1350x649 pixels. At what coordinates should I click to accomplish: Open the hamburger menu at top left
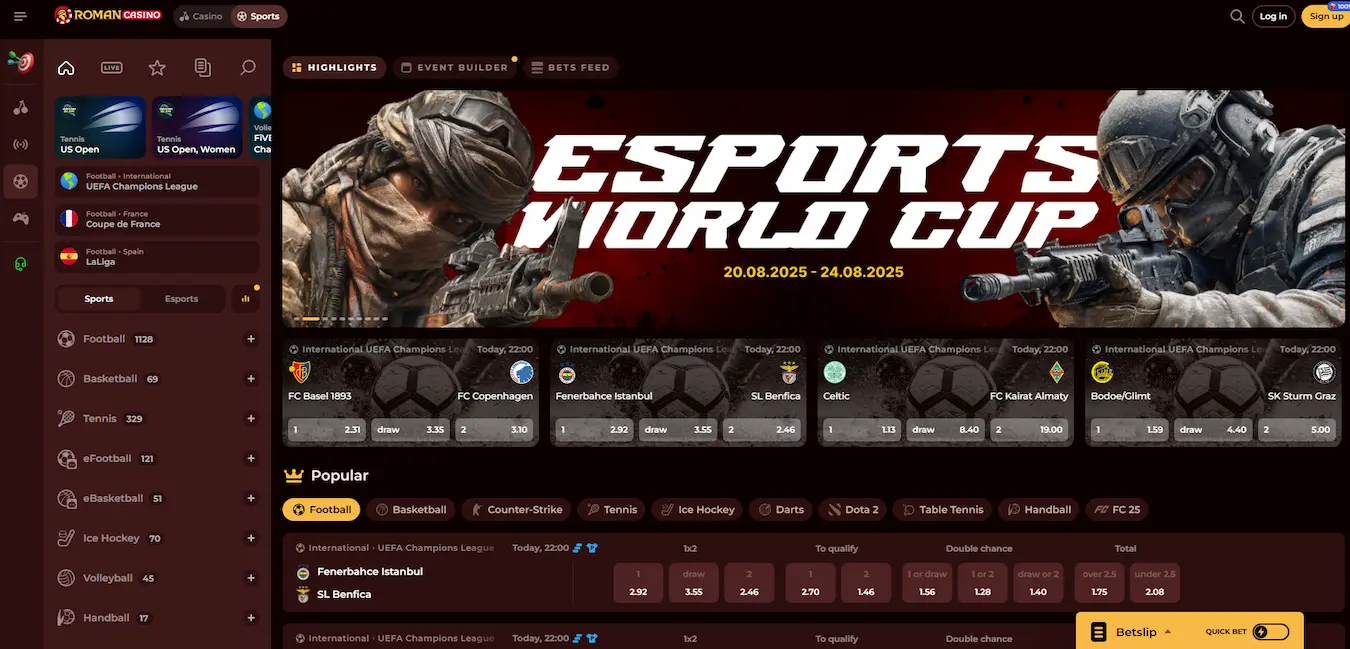pyautogui.click(x=19, y=16)
